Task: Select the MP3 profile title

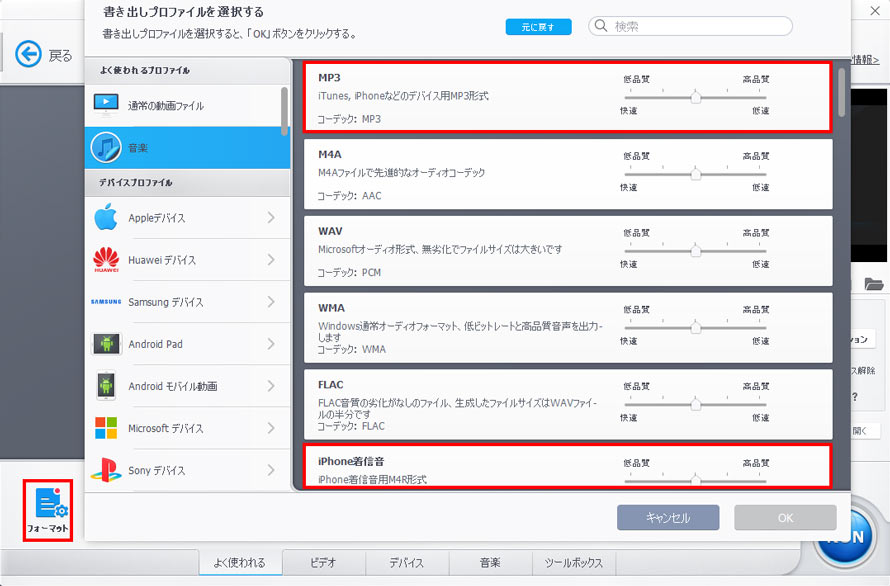Action: point(329,78)
